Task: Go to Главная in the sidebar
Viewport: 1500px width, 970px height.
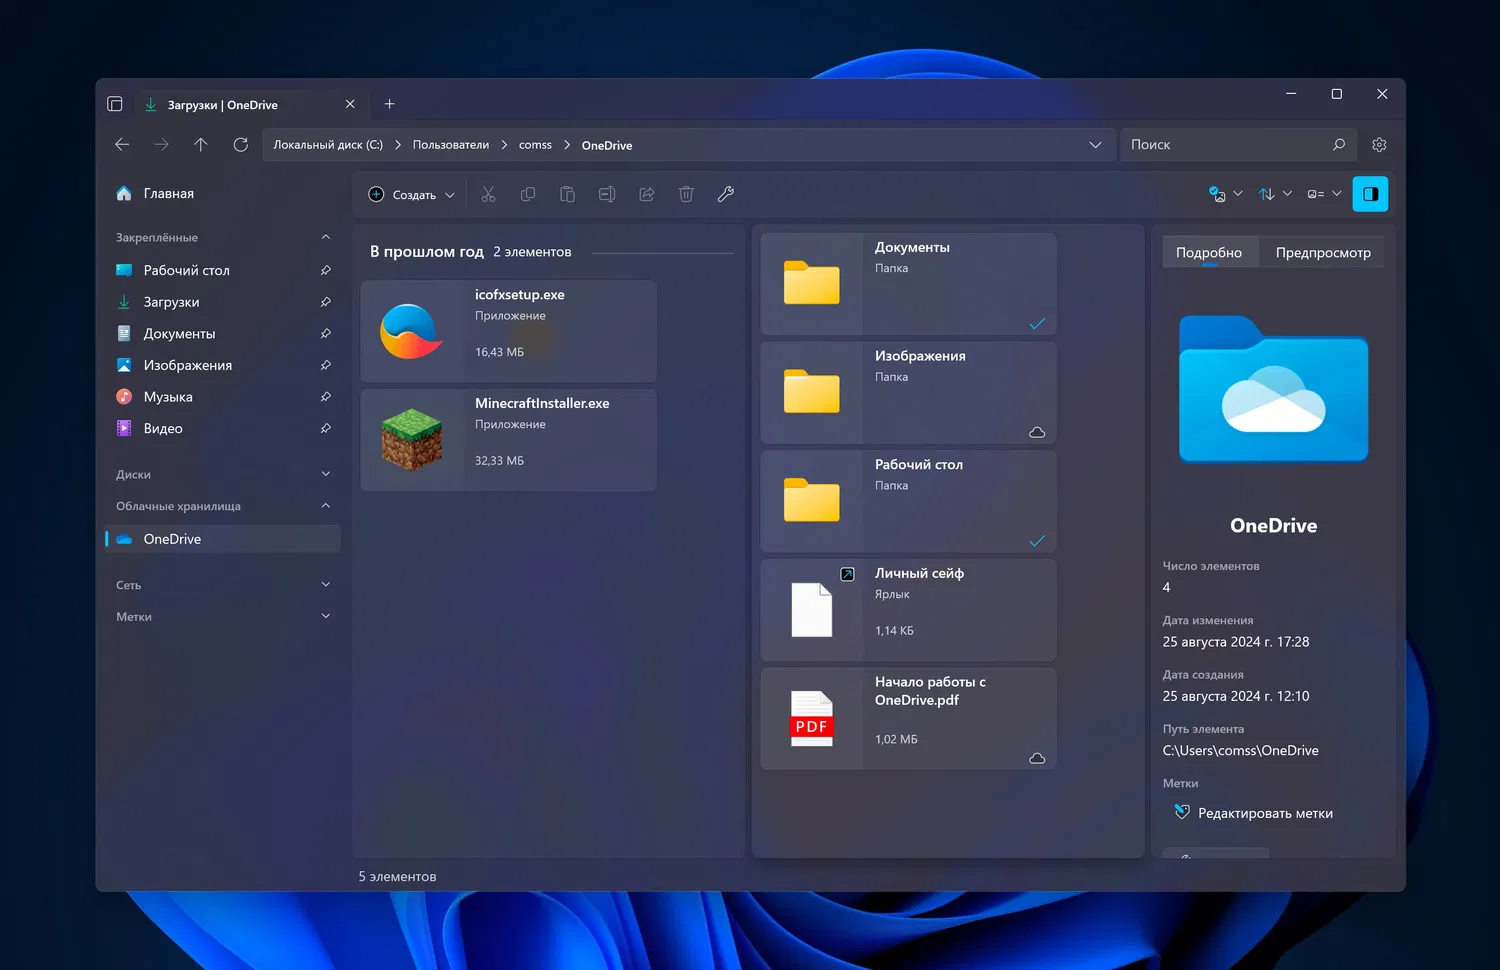Action: coord(222,194)
